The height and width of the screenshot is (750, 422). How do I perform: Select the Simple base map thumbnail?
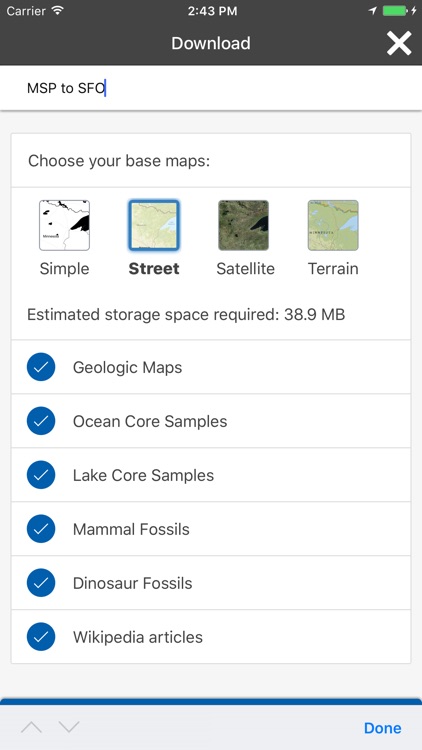tap(65, 225)
